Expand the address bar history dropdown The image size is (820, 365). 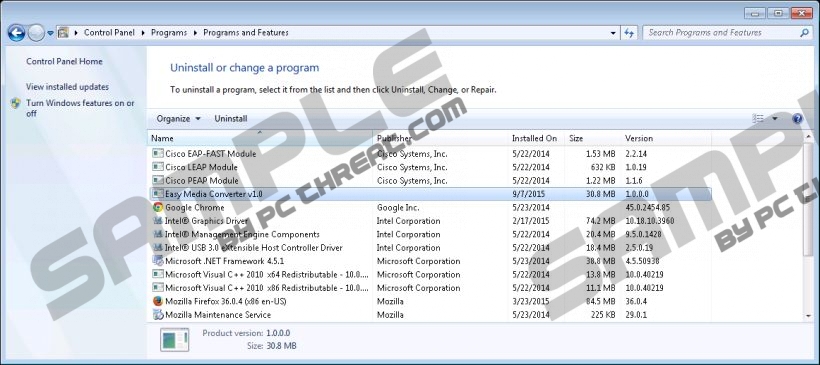point(613,33)
